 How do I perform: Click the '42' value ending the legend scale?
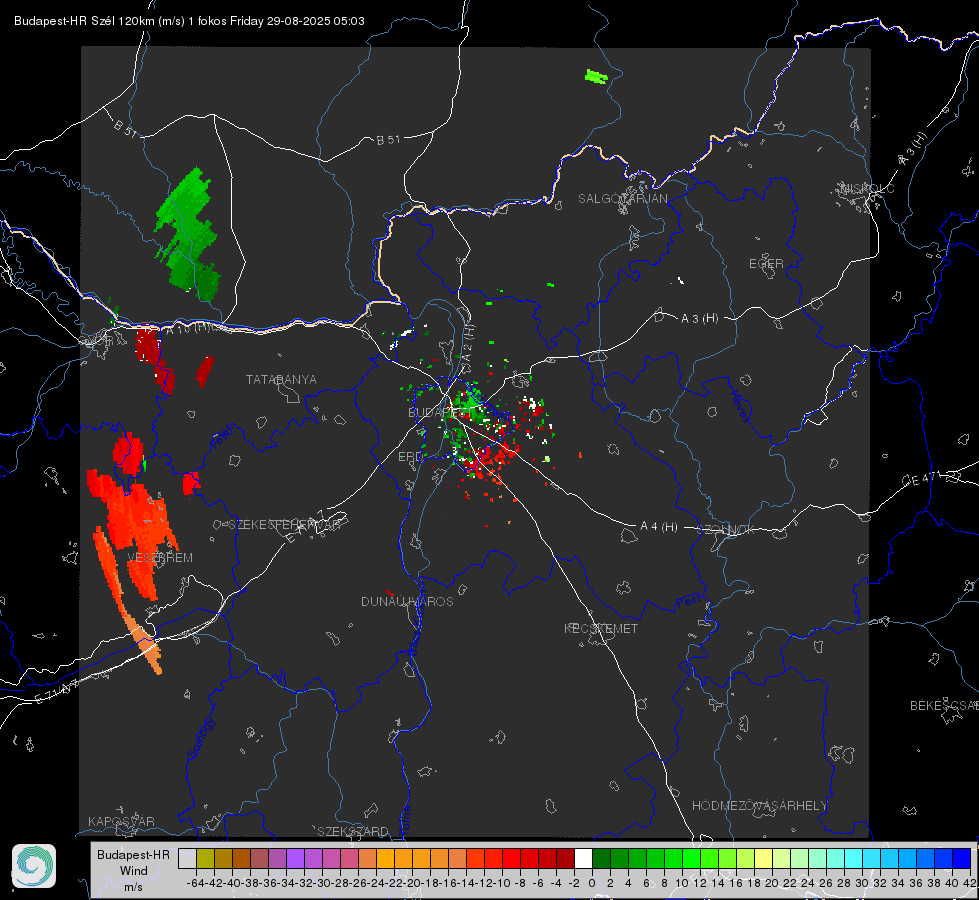coord(969,883)
